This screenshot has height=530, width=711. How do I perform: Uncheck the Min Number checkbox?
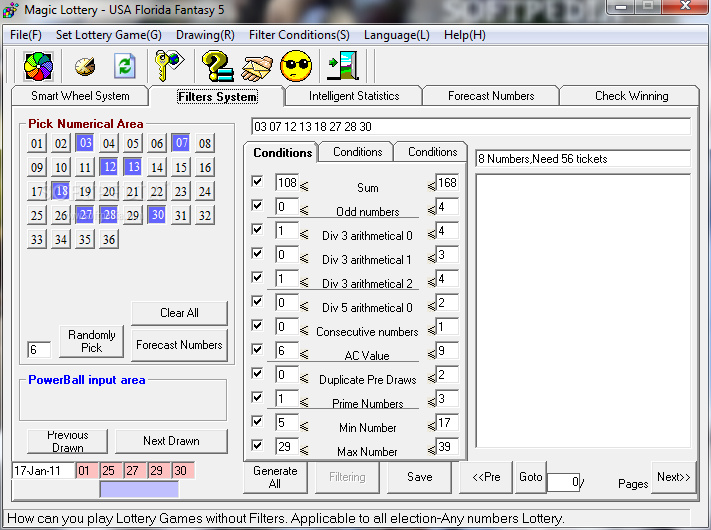click(257, 422)
